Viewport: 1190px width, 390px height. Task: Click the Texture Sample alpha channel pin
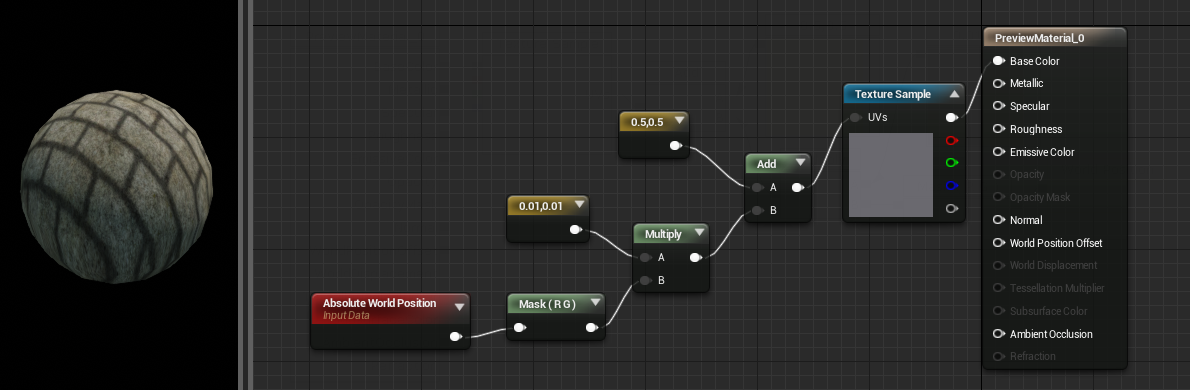pos(952,208)
